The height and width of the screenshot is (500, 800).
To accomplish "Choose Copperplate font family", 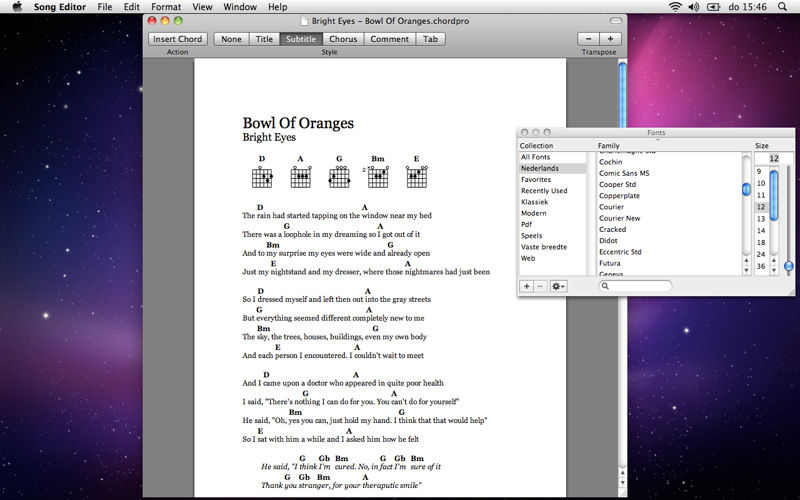I will tap(669, 196).
